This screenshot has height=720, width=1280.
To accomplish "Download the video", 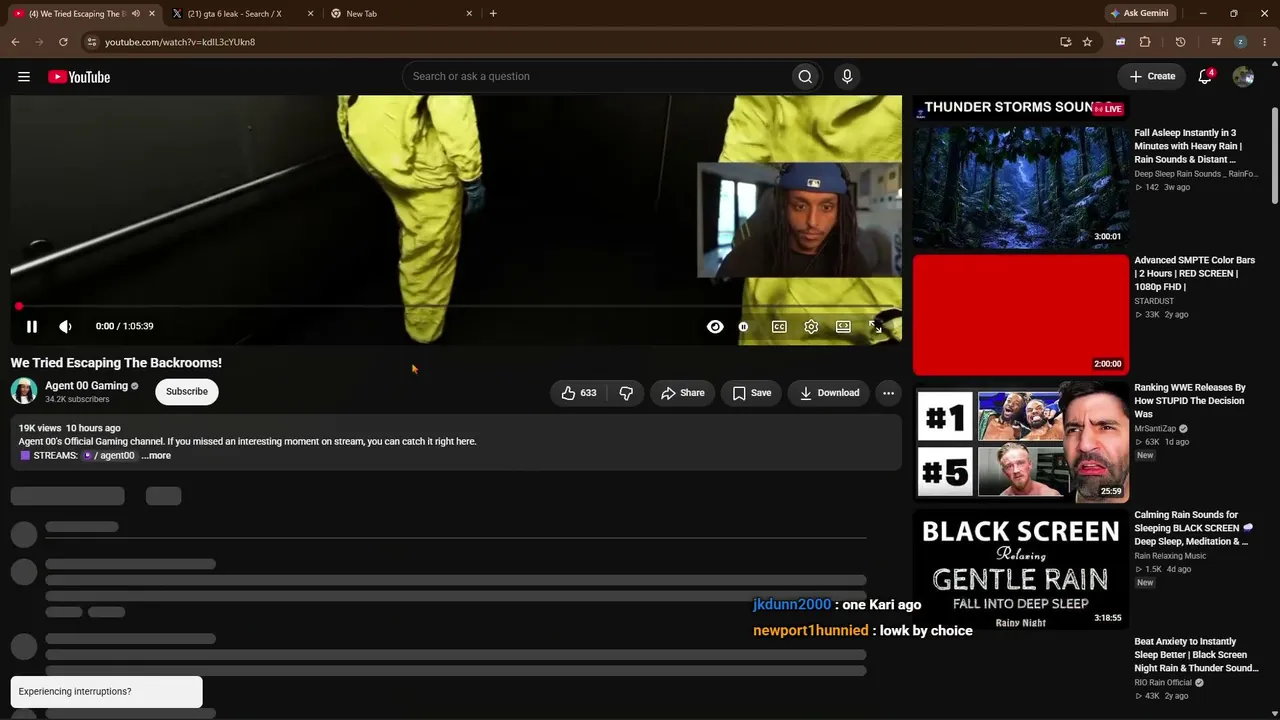I will pos(829,393).
